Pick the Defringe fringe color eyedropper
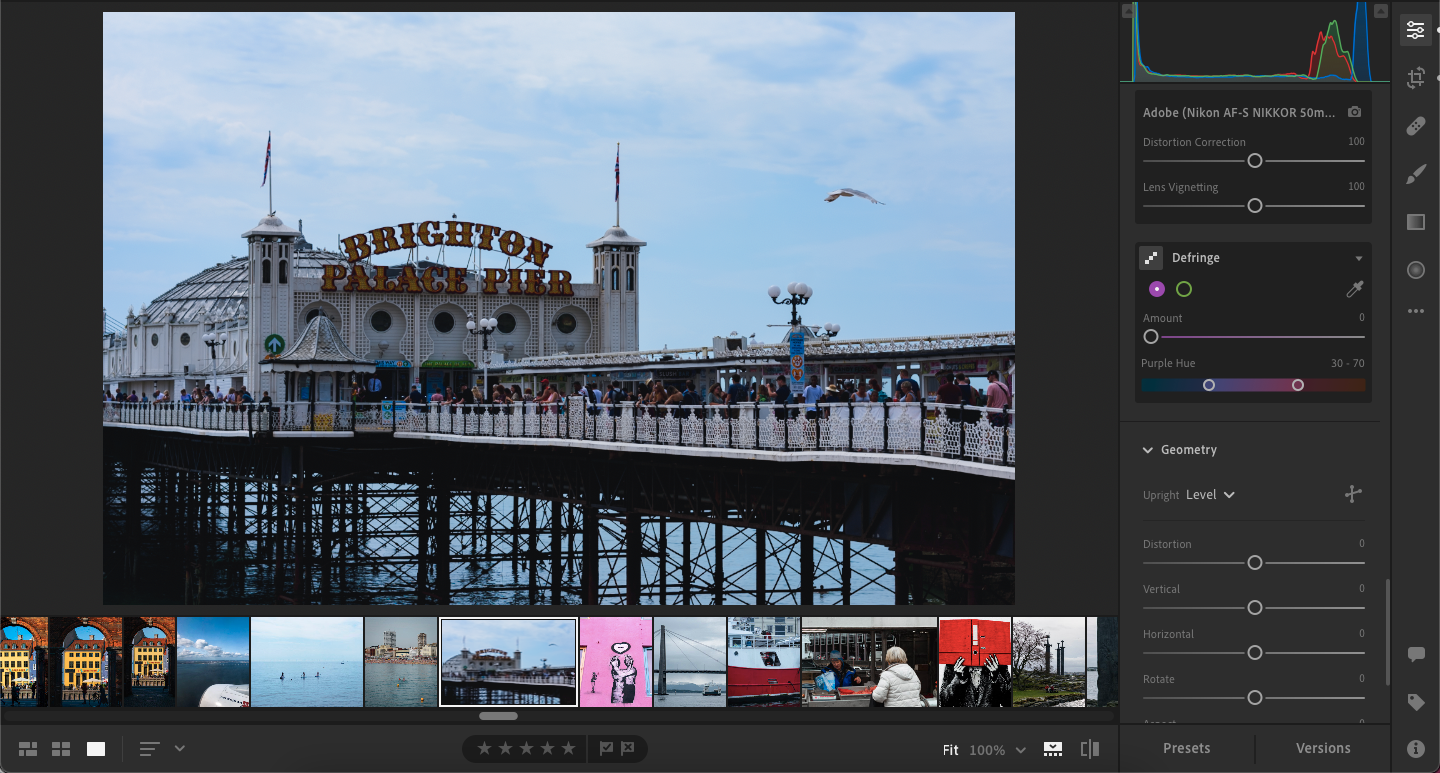Viewport: 1440px width, 773px height. (x=1354, y=289)
